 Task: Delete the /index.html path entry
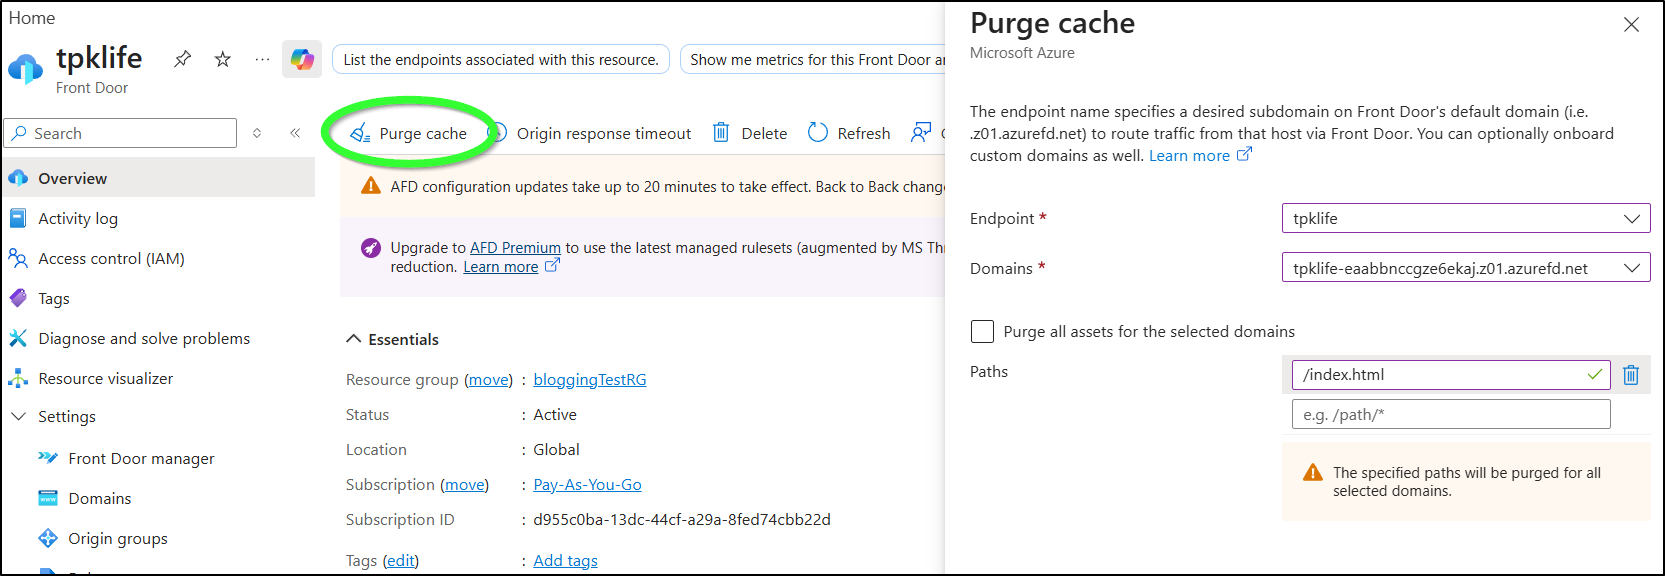tap(1631, 375)
